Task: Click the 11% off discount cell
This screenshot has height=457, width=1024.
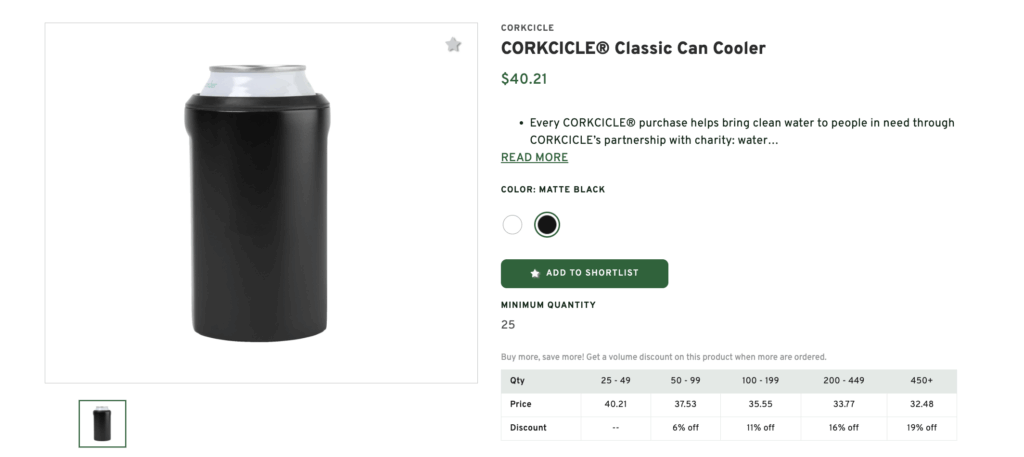Action: coord(760,428)
